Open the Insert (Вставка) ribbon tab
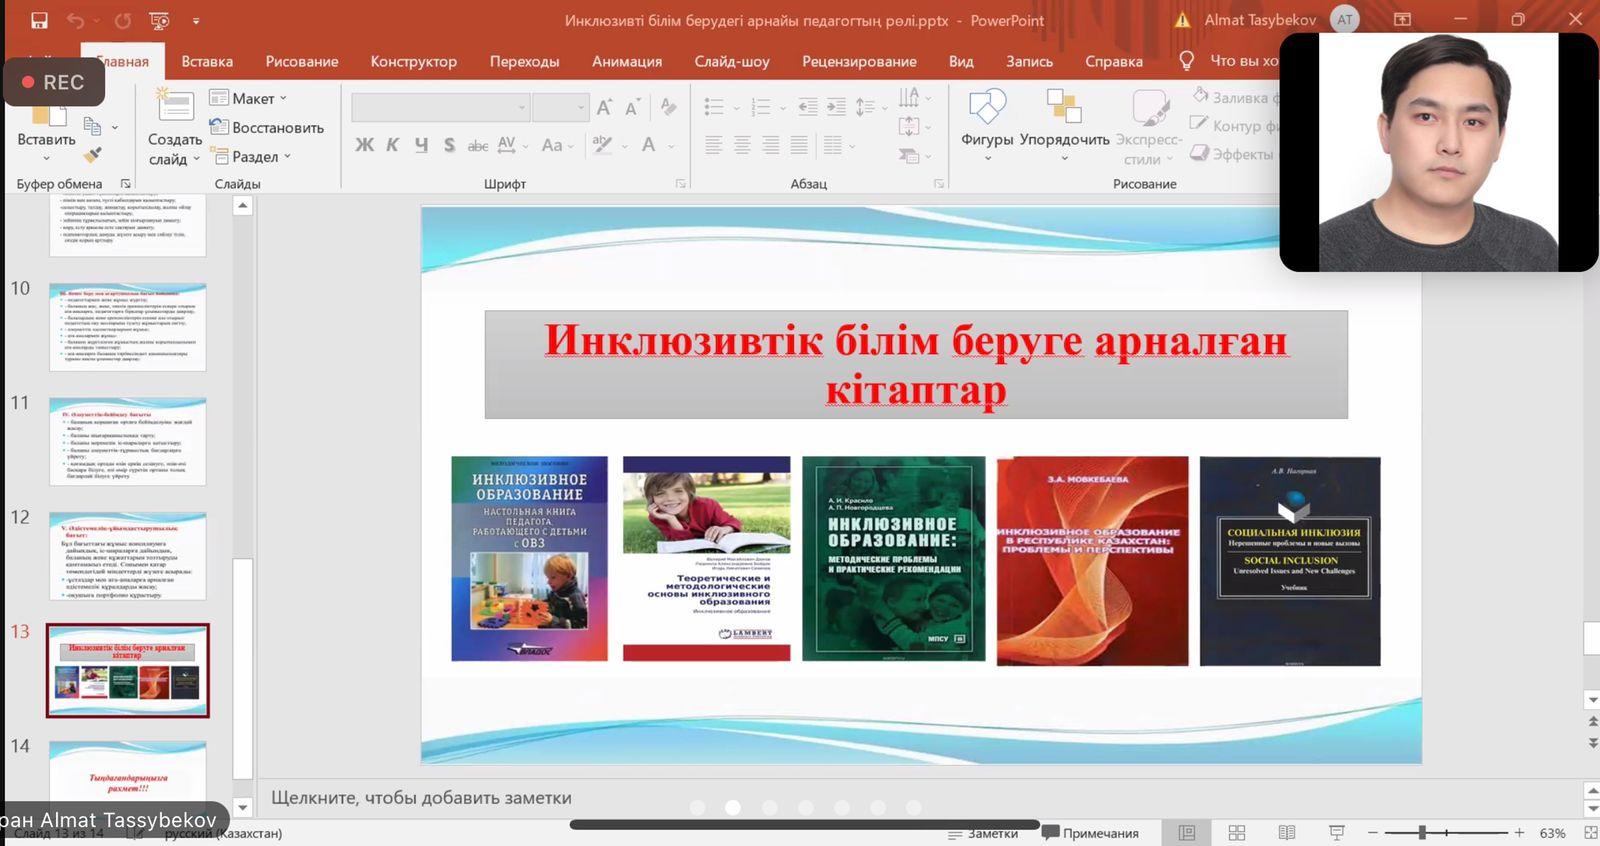 [207, 61]
